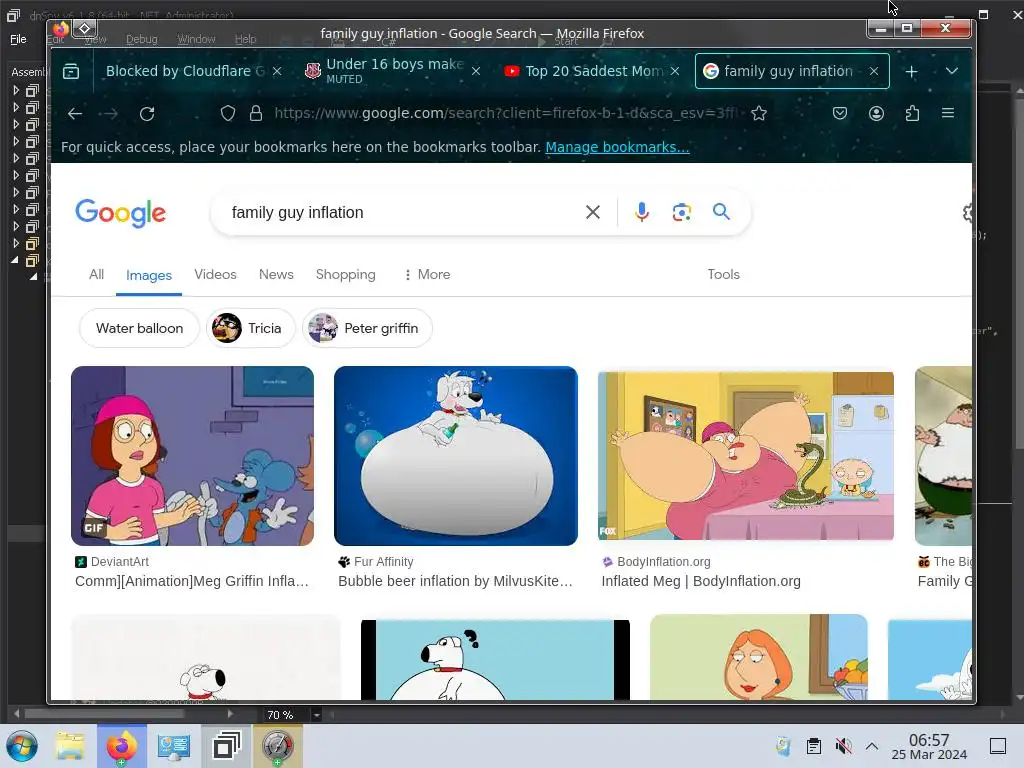Filter by Tricia chip
Screen dimensions: 1024x768
[251, 328]
